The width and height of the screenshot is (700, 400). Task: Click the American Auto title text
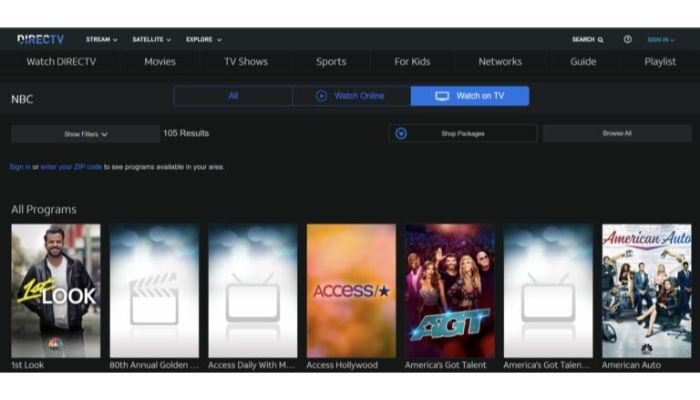[631, 365]
